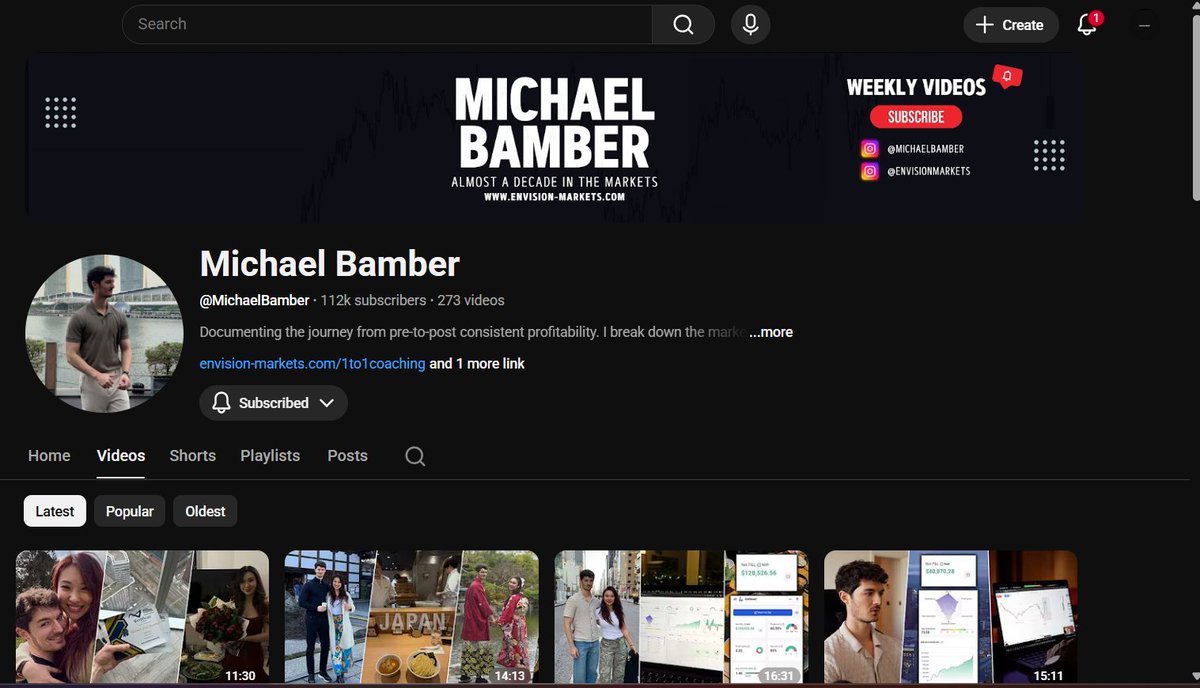1200x688 pixels.
Task: Click the search magnifier button
Action: click(x=683, y=24)
